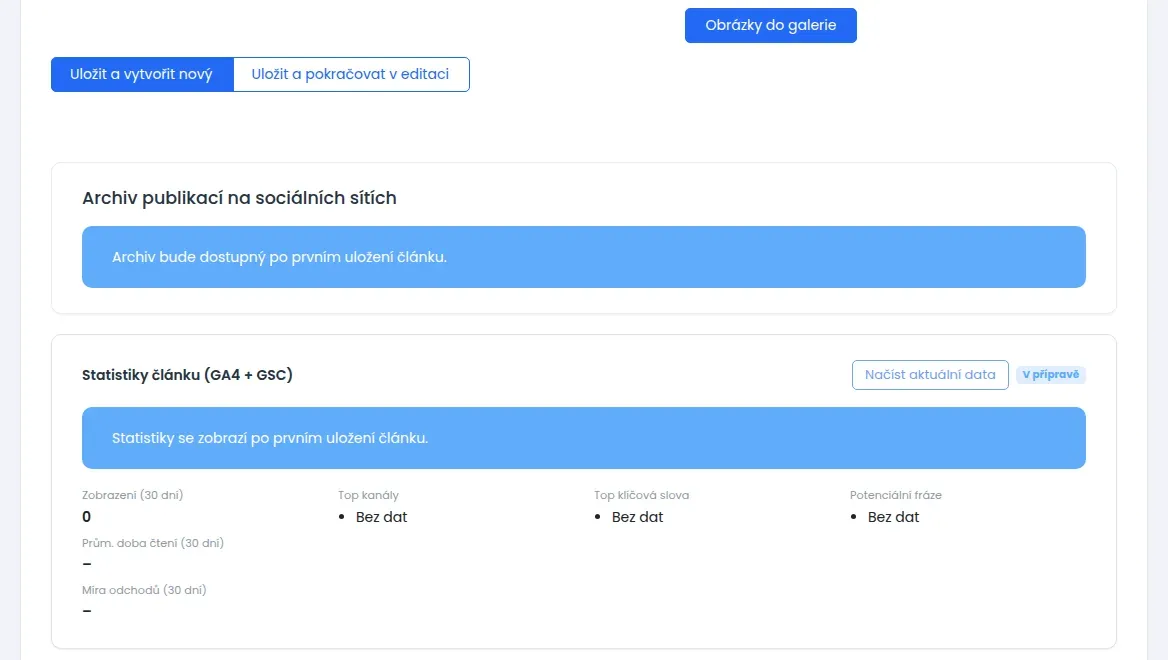This screenshot has height=660, width=1168.
Task: Open the Obrázky do galerie button
Action: coord(770,25)
